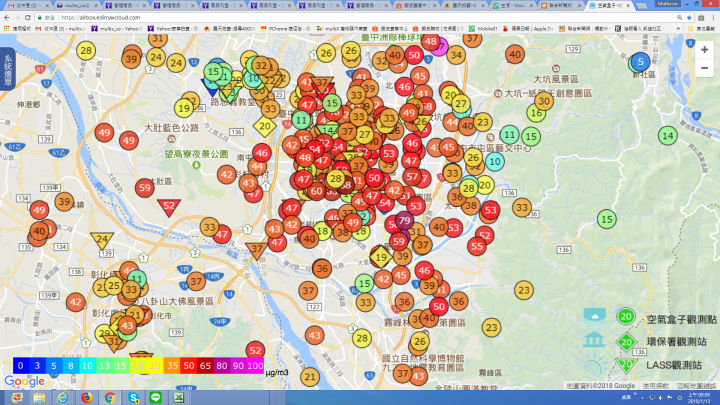720x405 pixels.
Task: Open the blue 5 sensor marker
Action: (641, 62)
